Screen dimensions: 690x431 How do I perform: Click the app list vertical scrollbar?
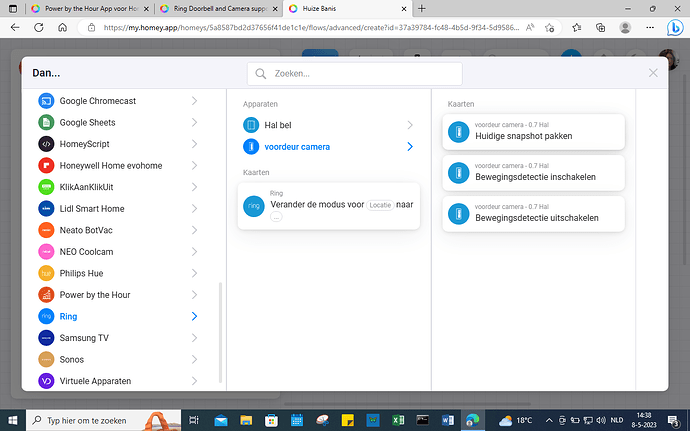coord(220,332)
